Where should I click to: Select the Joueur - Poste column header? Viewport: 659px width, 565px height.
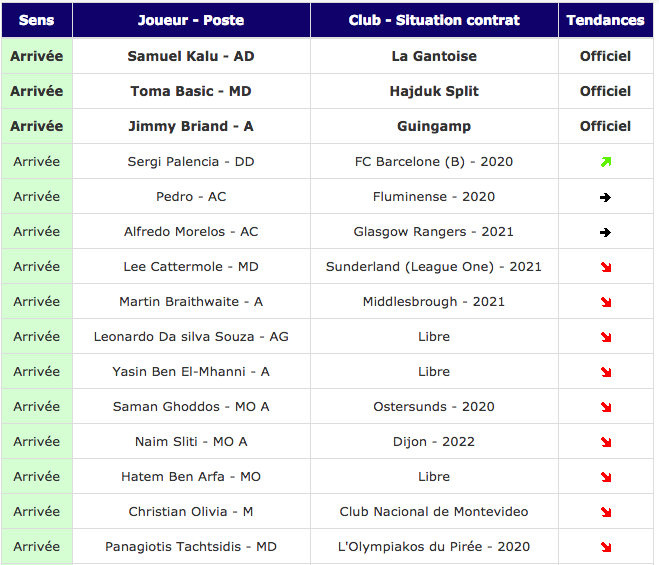click(x=191, y=20)
